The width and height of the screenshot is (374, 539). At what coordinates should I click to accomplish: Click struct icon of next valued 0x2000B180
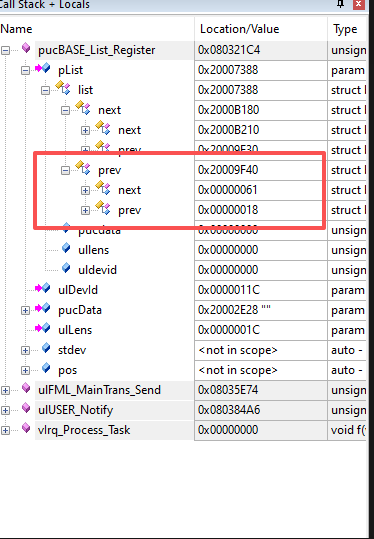[x=83, y=108]
